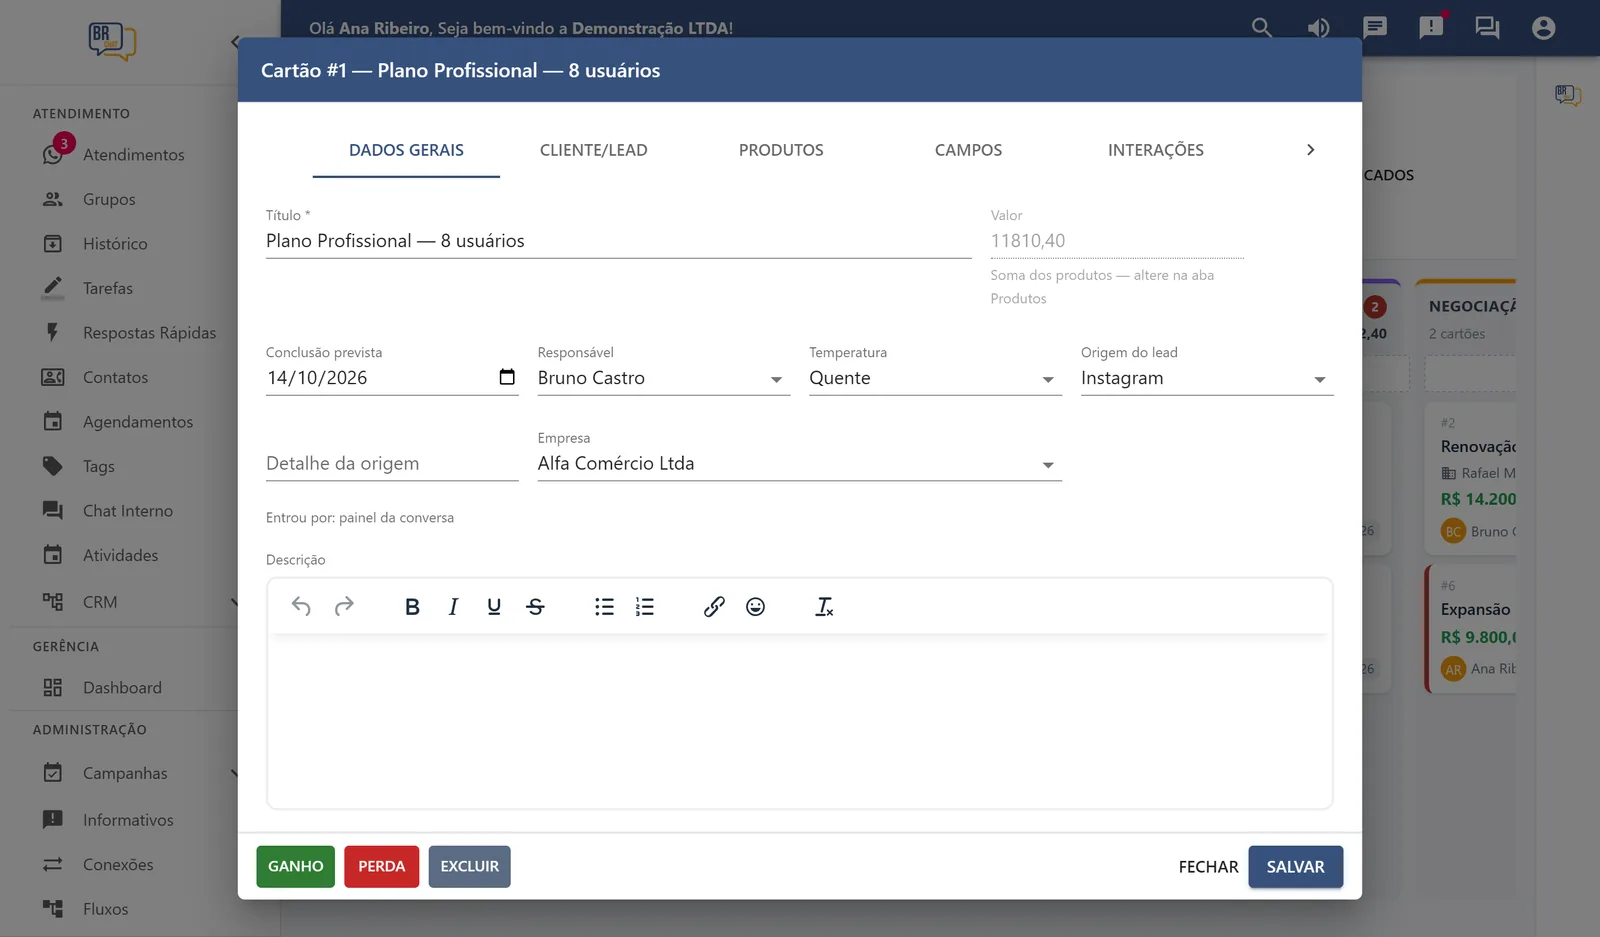
Task: Open Empresa dropdown showing Alfa Comércio
Action: click(800, 463)
